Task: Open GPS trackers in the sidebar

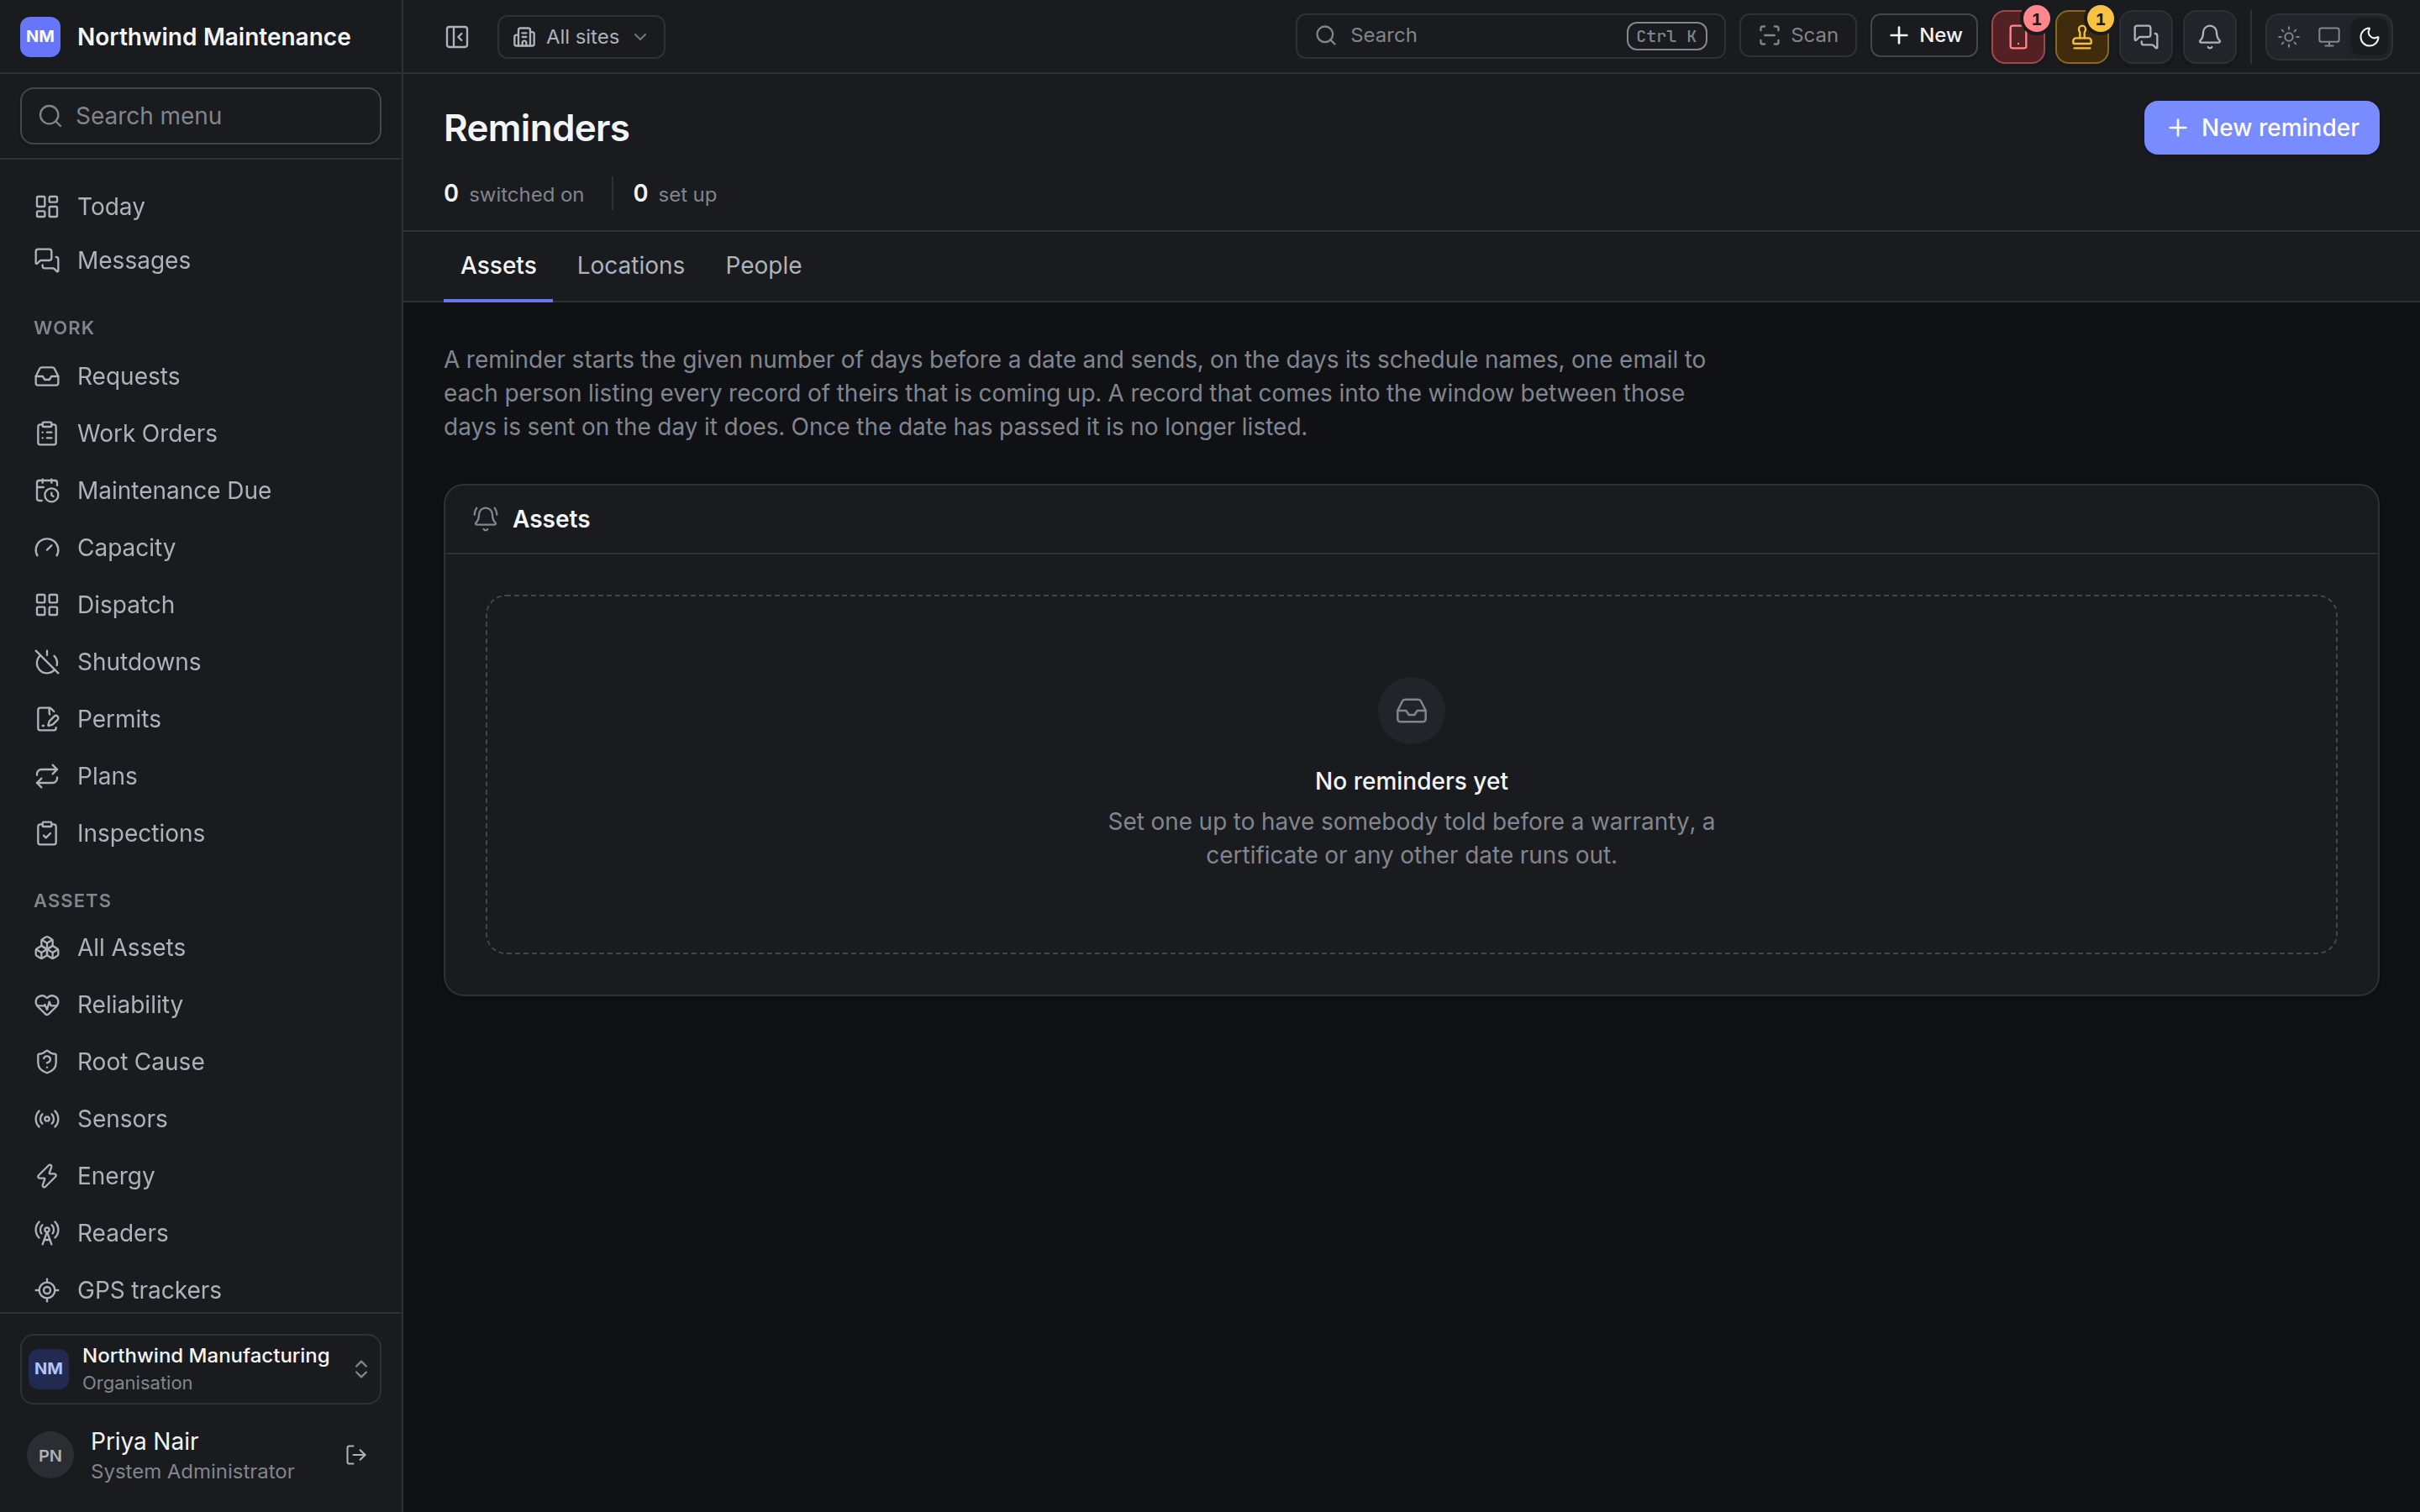Action: click(x=201, y=1290)
